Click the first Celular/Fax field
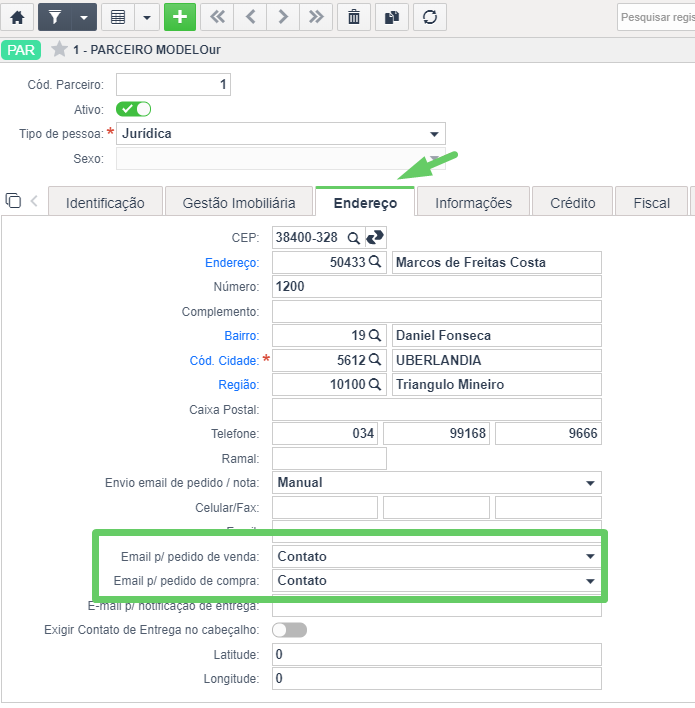The width and height of the screenshot is (695, 708). (x=325, y=508)
